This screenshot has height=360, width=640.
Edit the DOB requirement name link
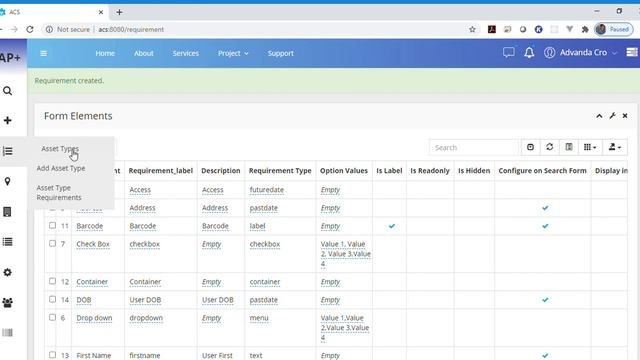(x=84, y=300)
